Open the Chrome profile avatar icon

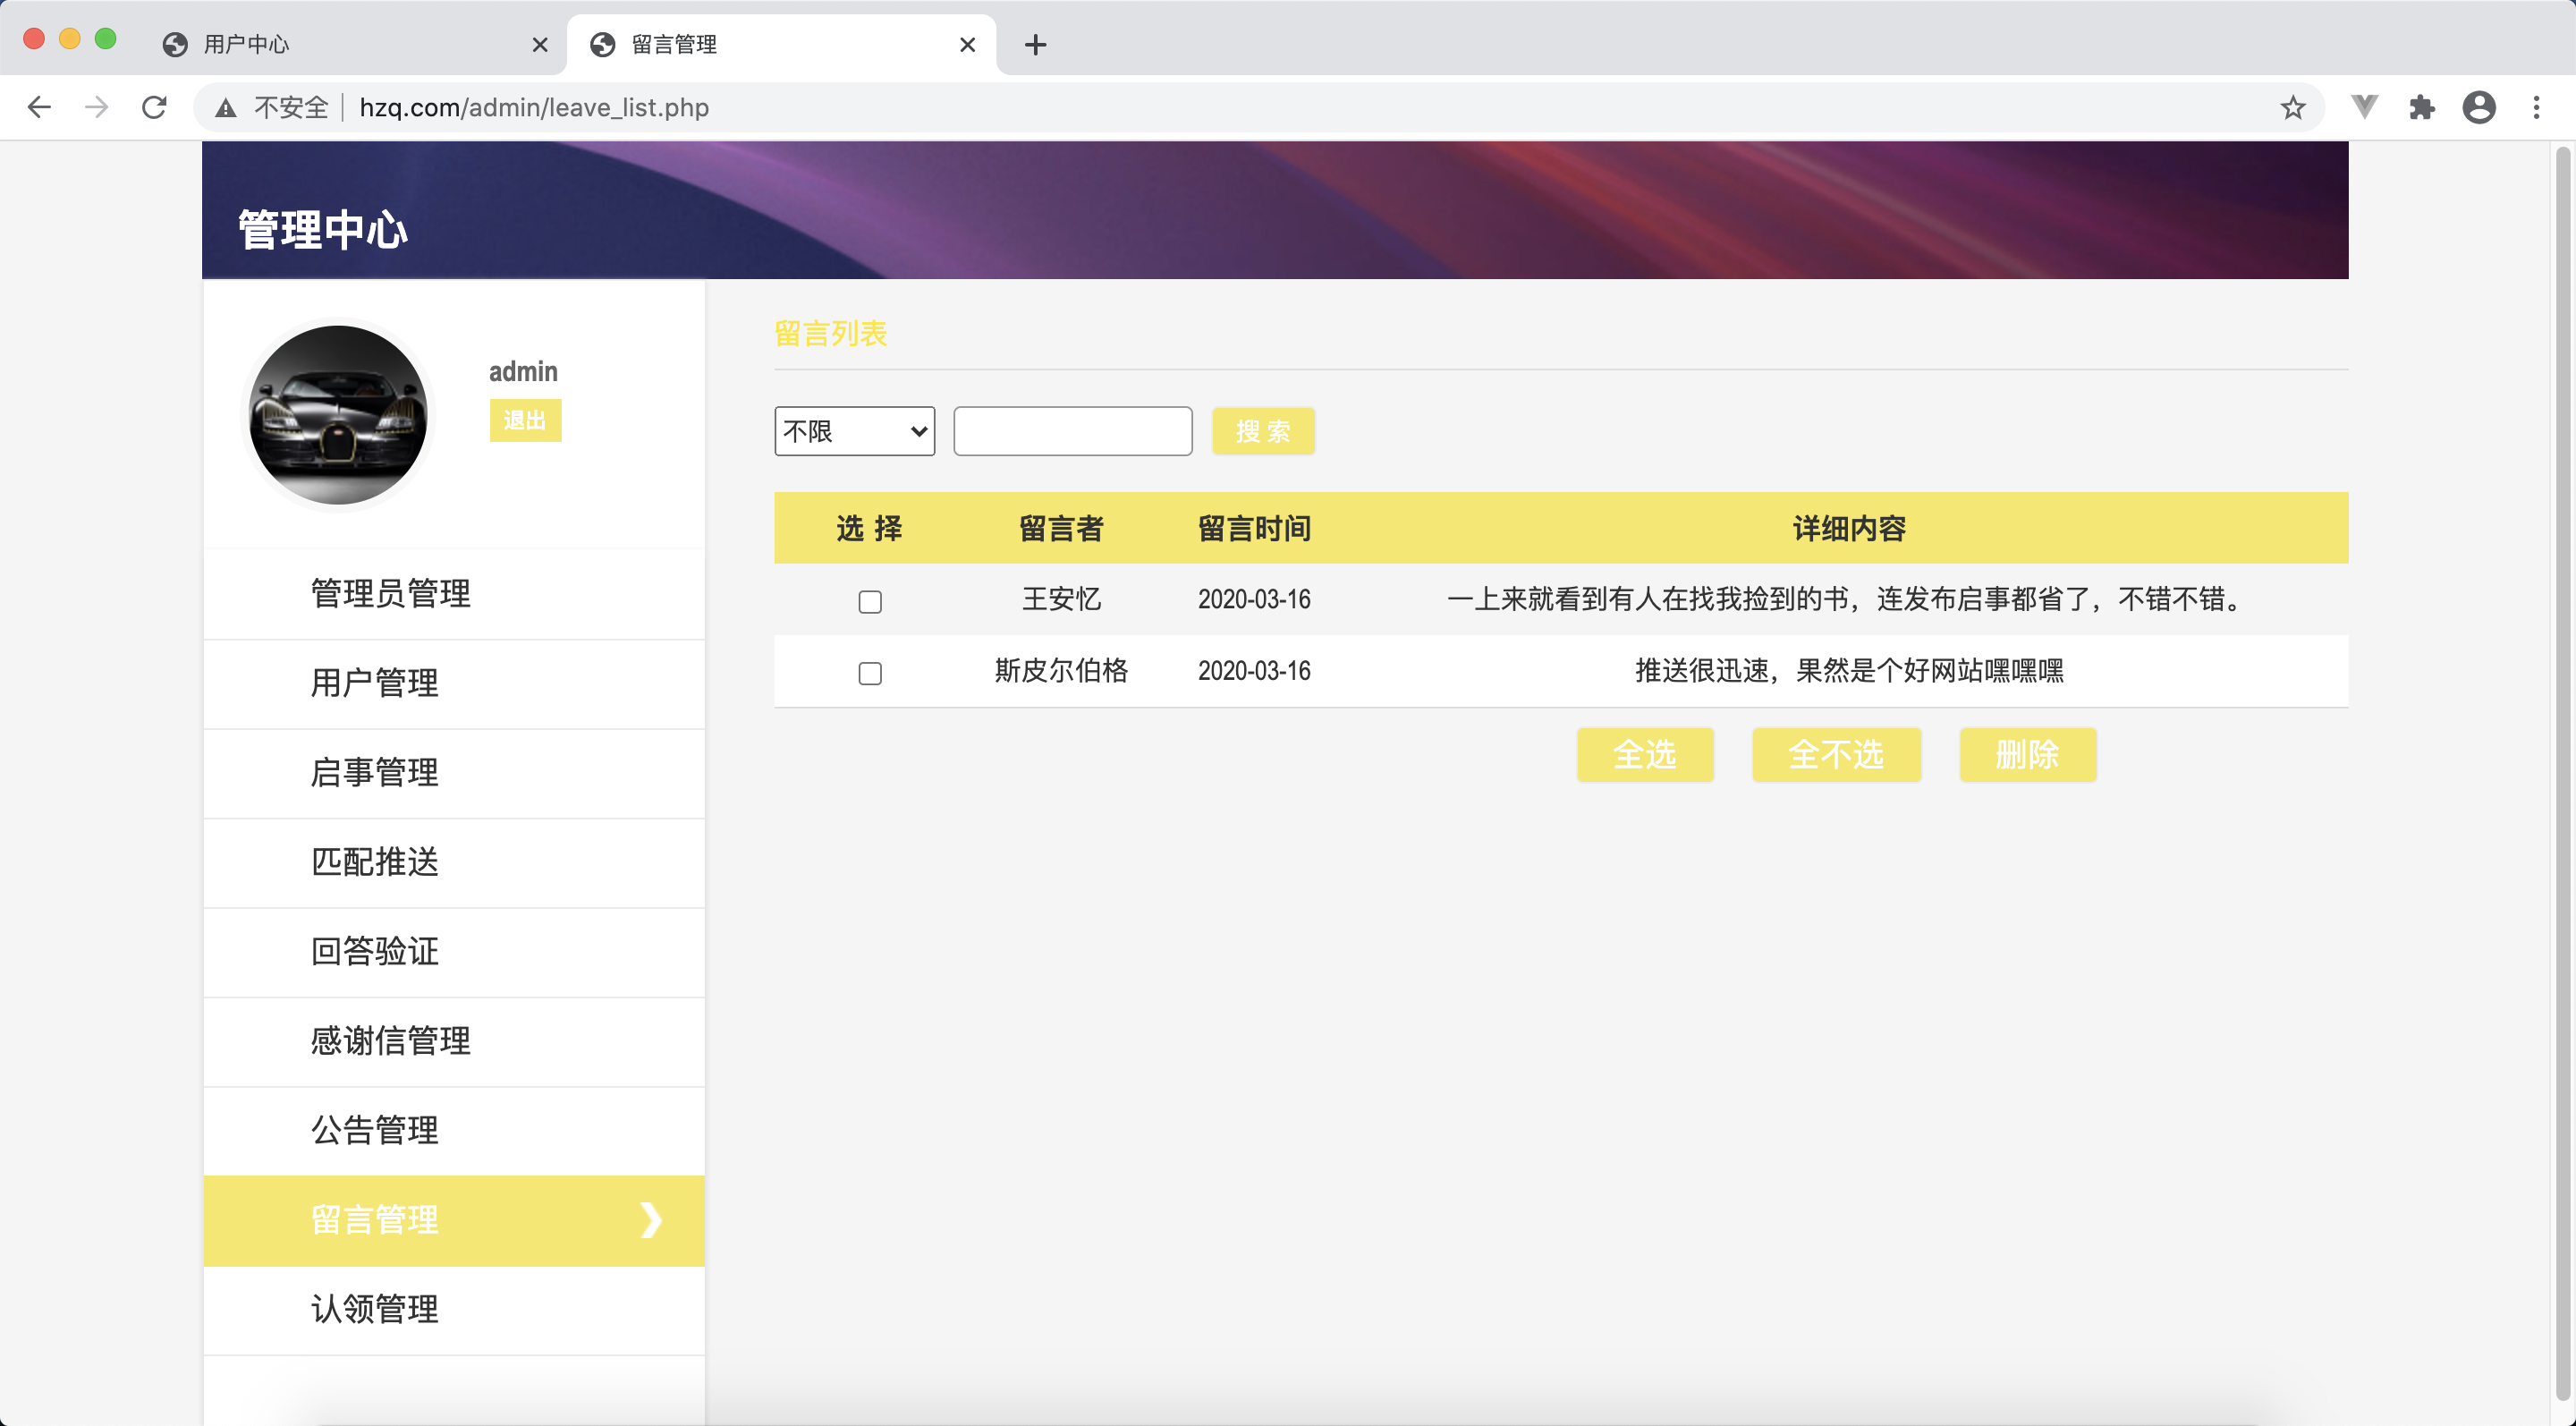pos(2479,107)
